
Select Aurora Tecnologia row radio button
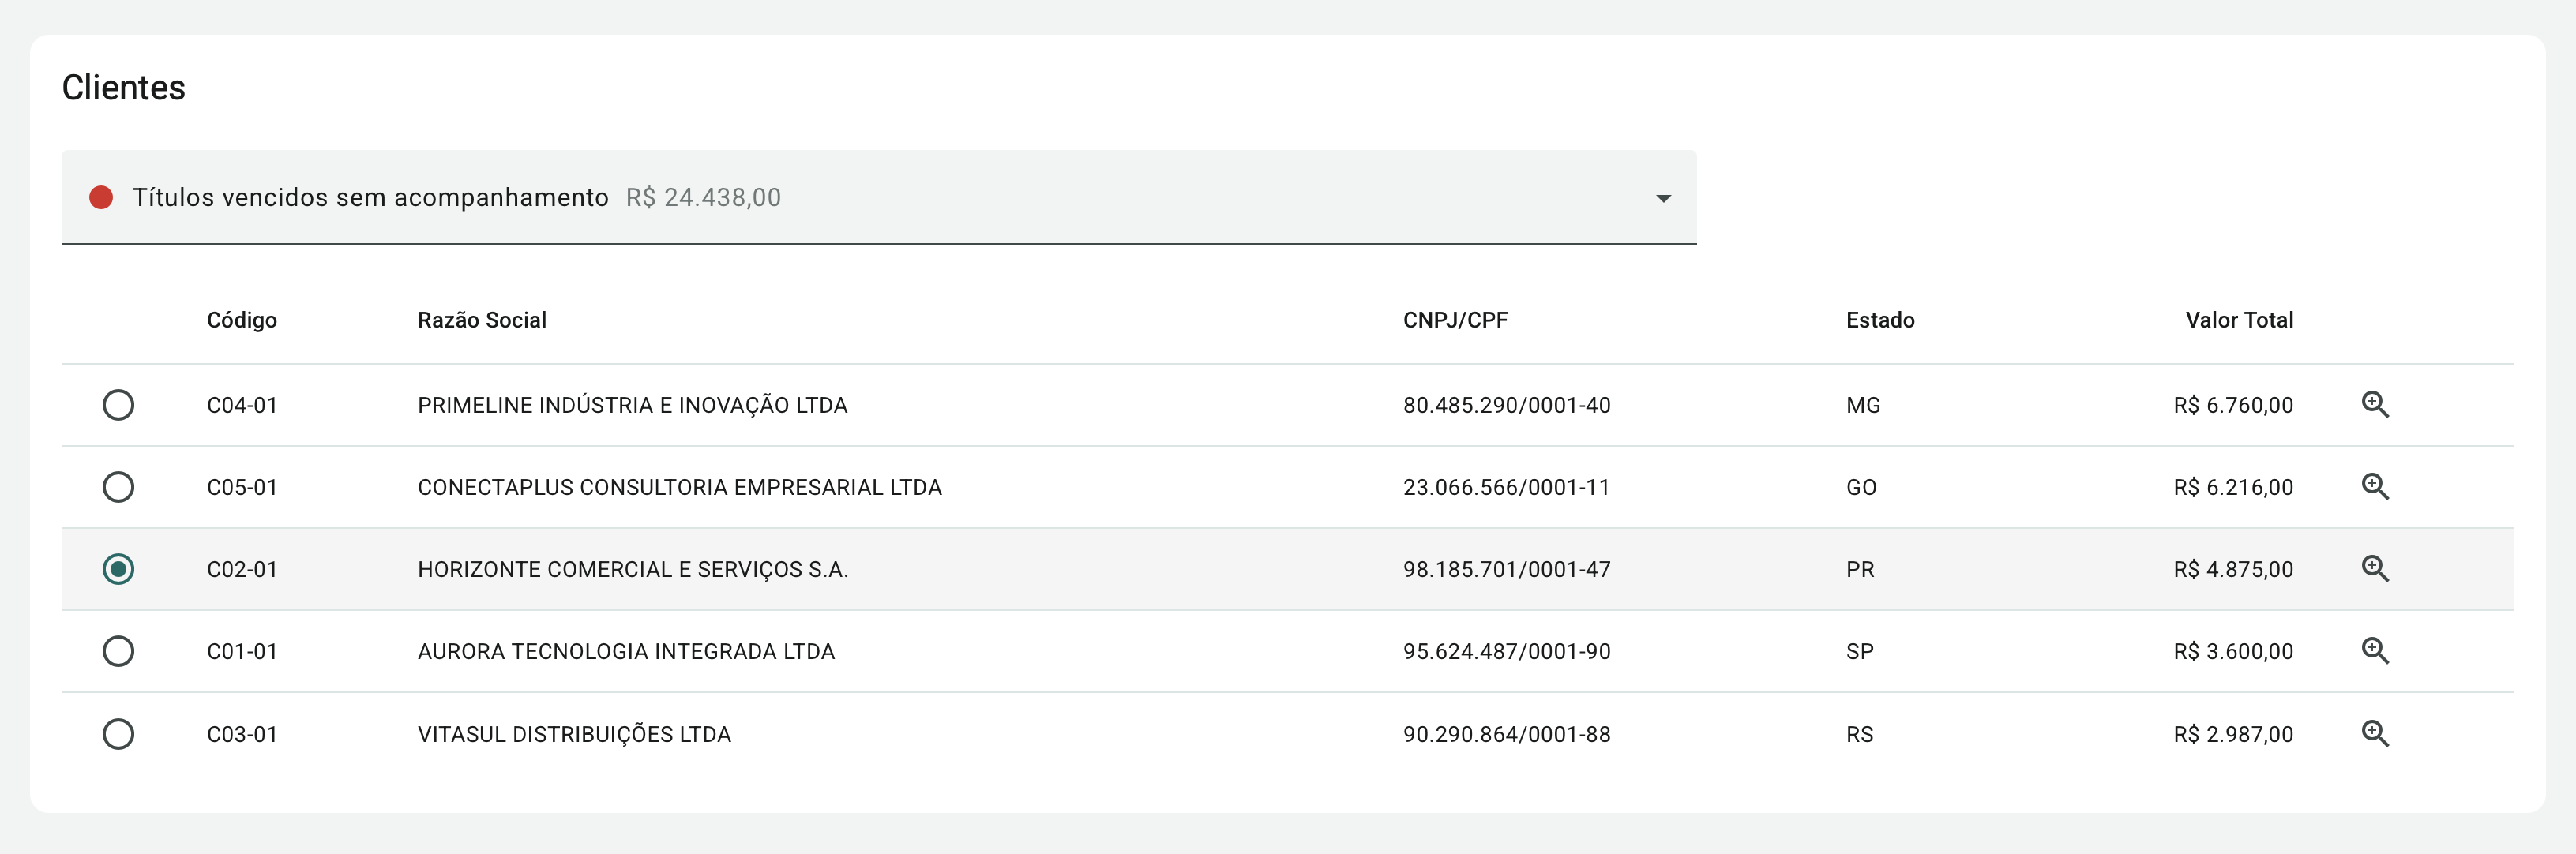coord(118,651)
